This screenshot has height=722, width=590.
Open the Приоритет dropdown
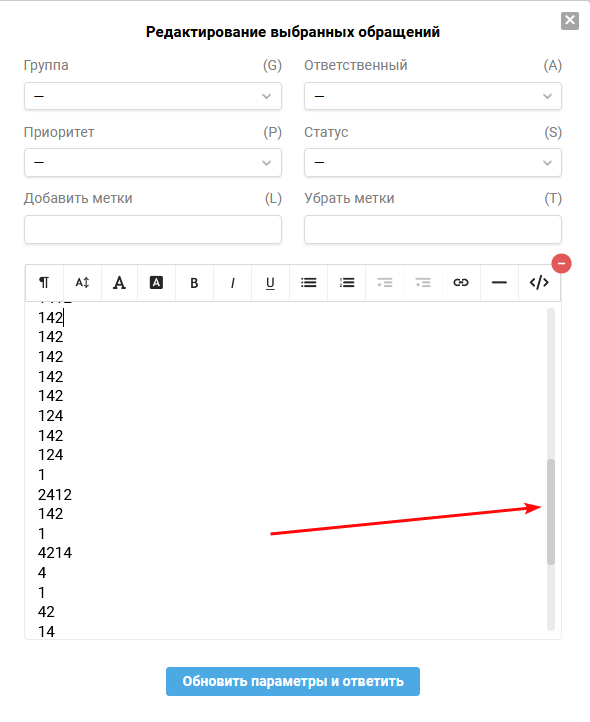(x=153, y=163)
